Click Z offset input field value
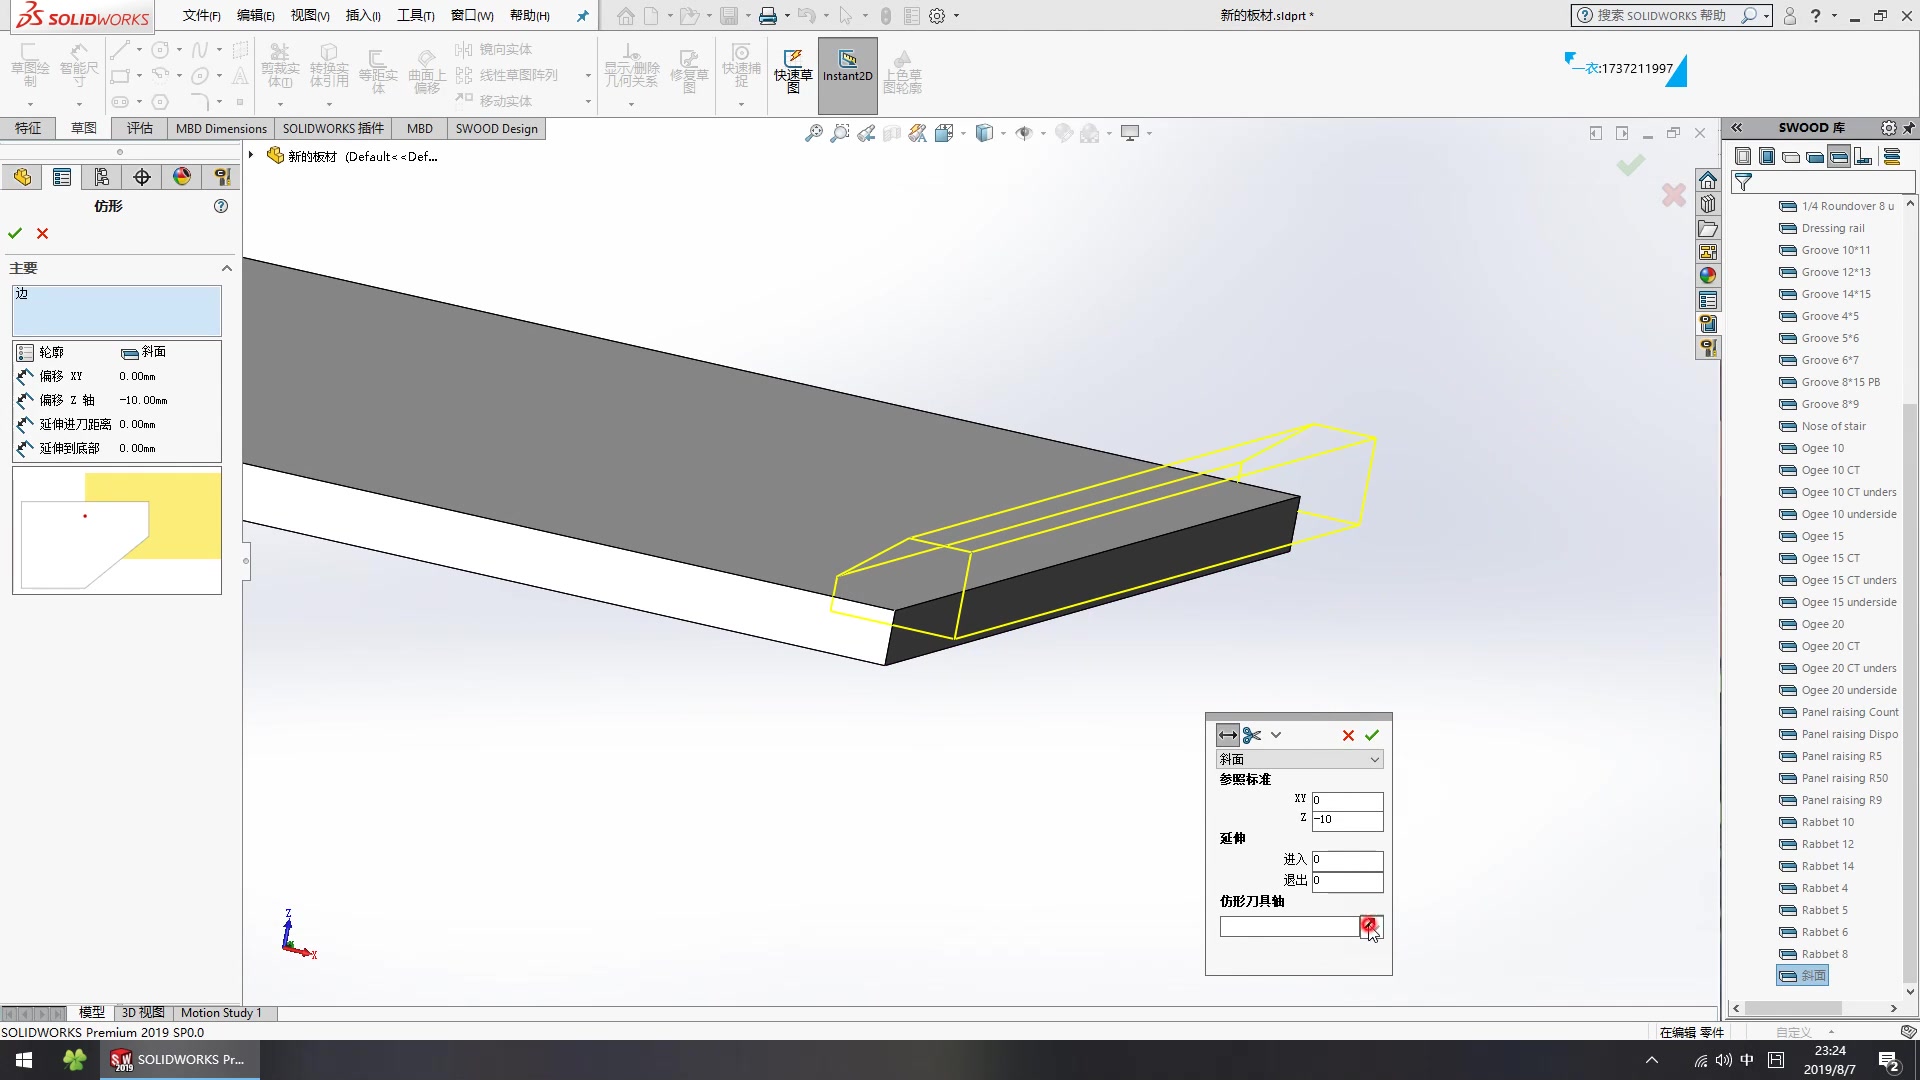 [x=1346, y=818]
